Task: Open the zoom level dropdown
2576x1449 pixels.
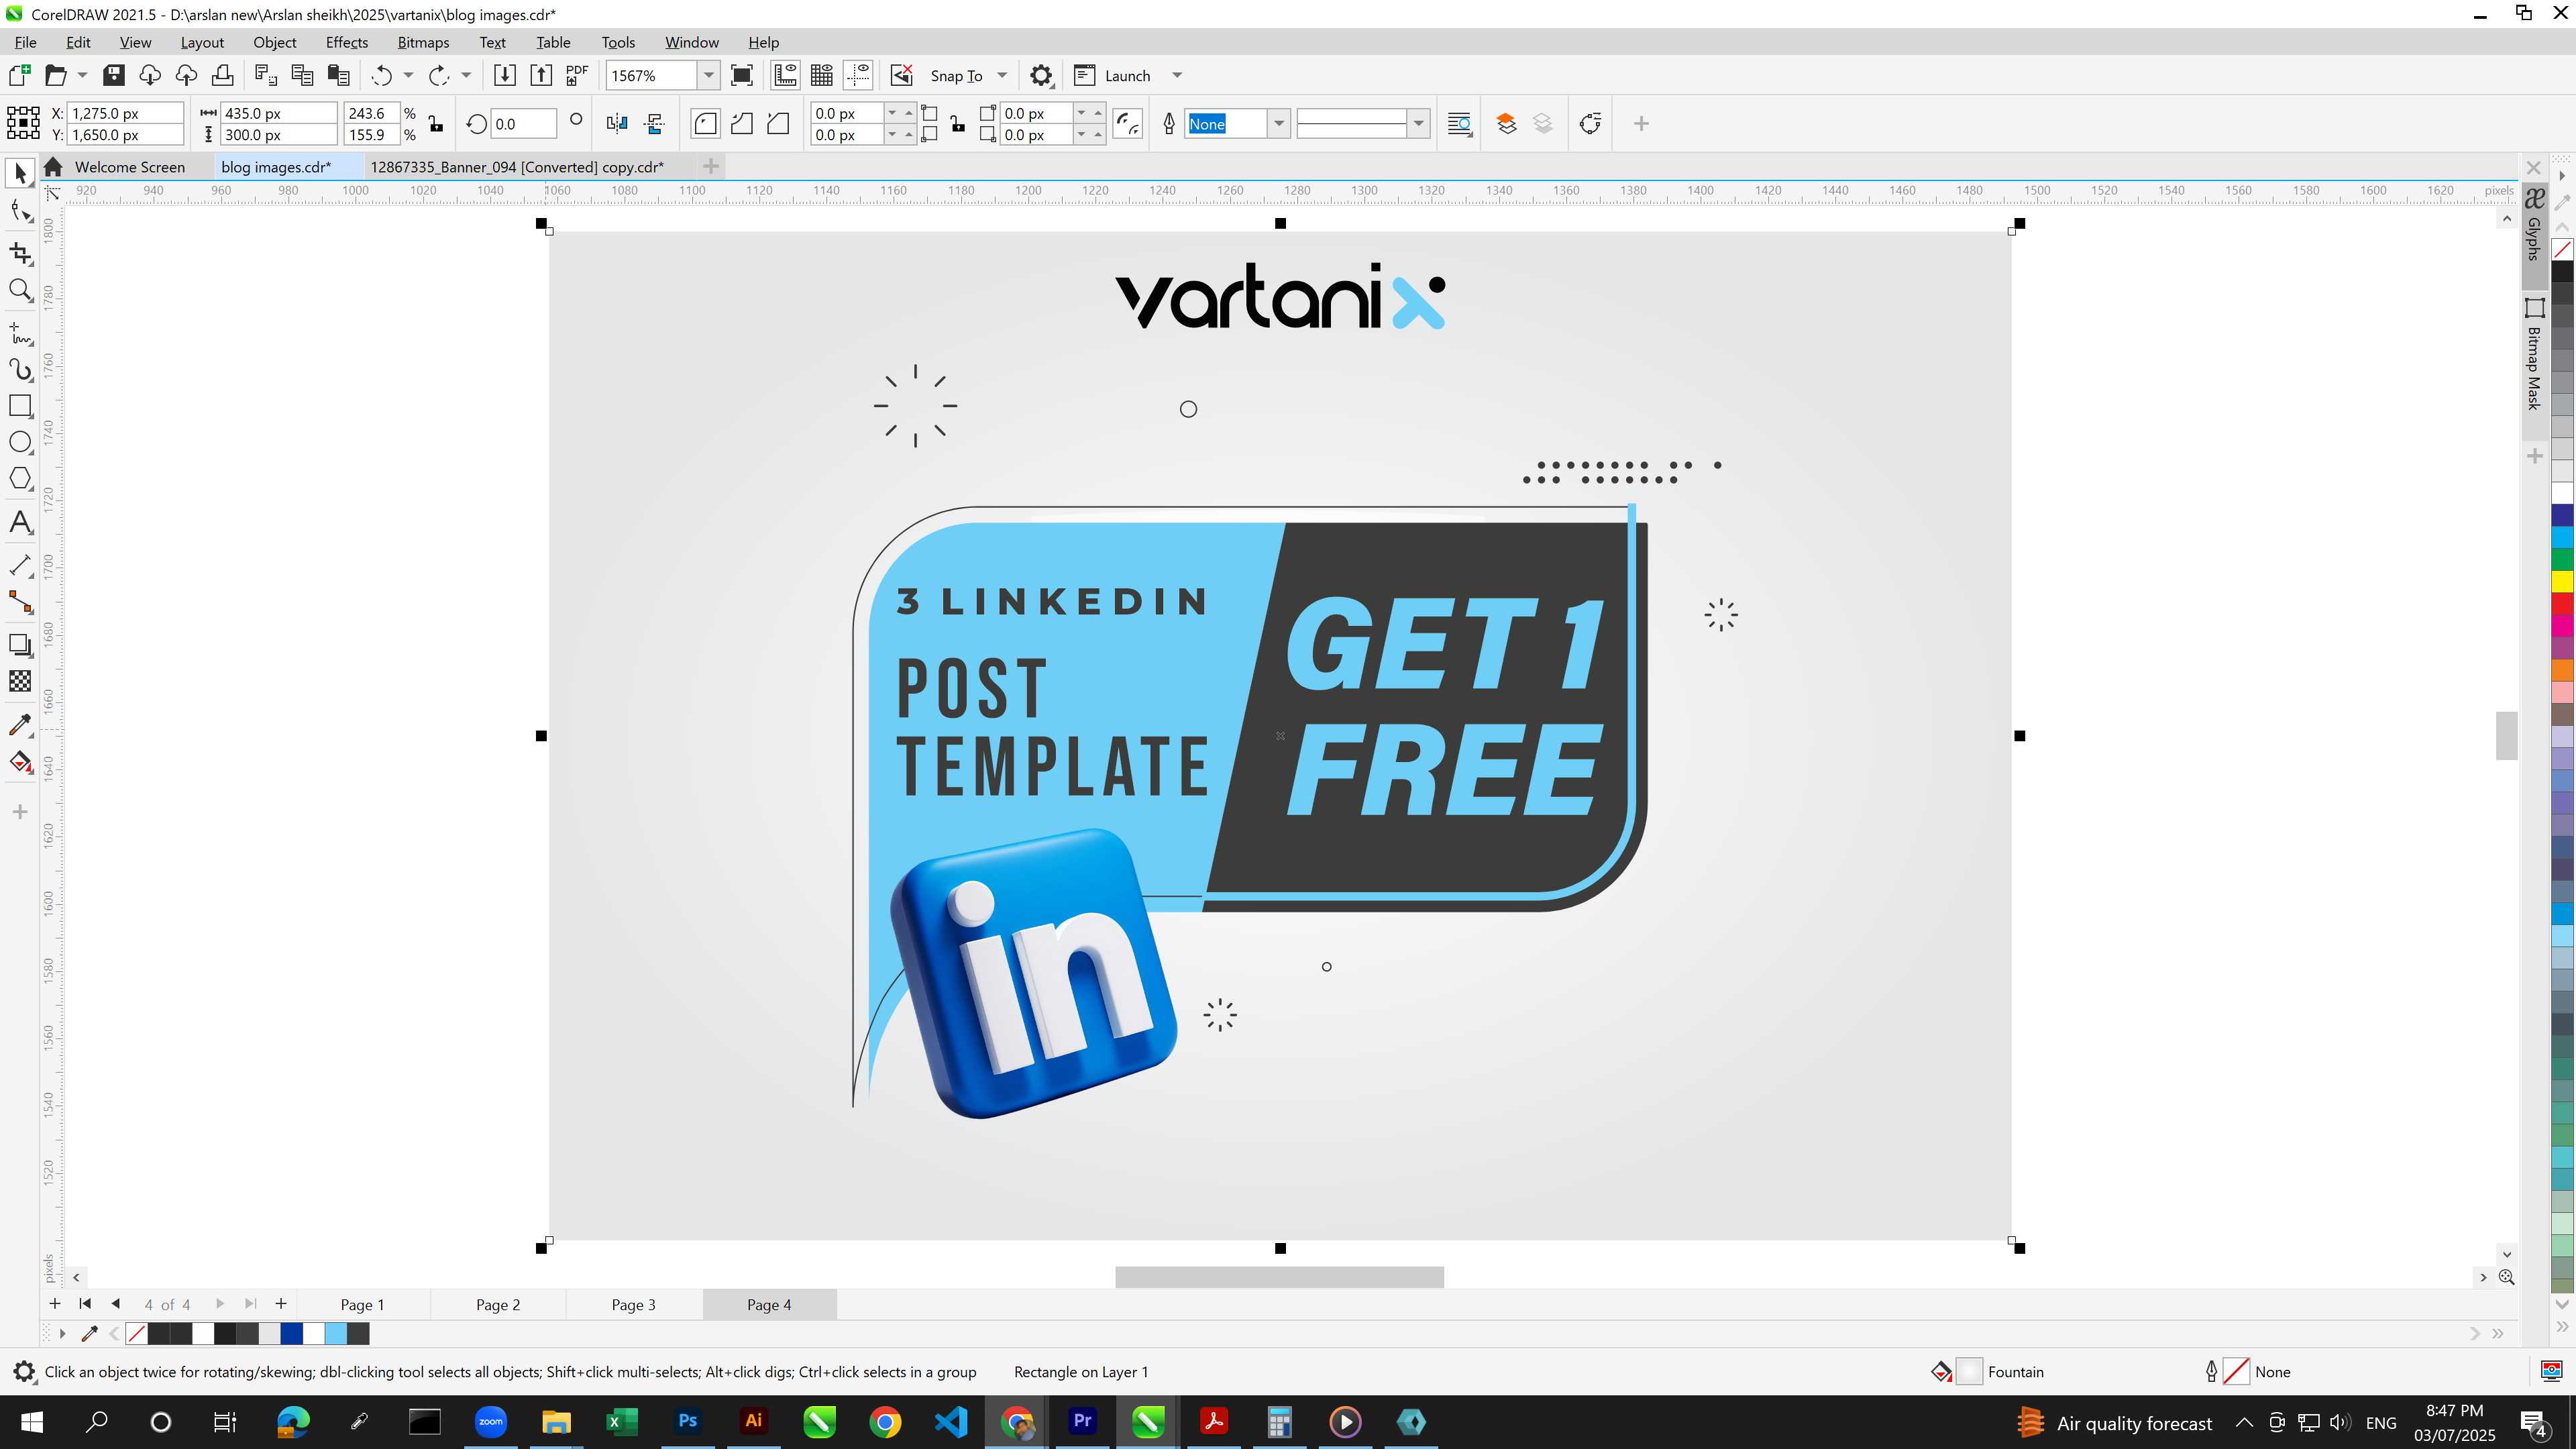Action: pos(708,75)
